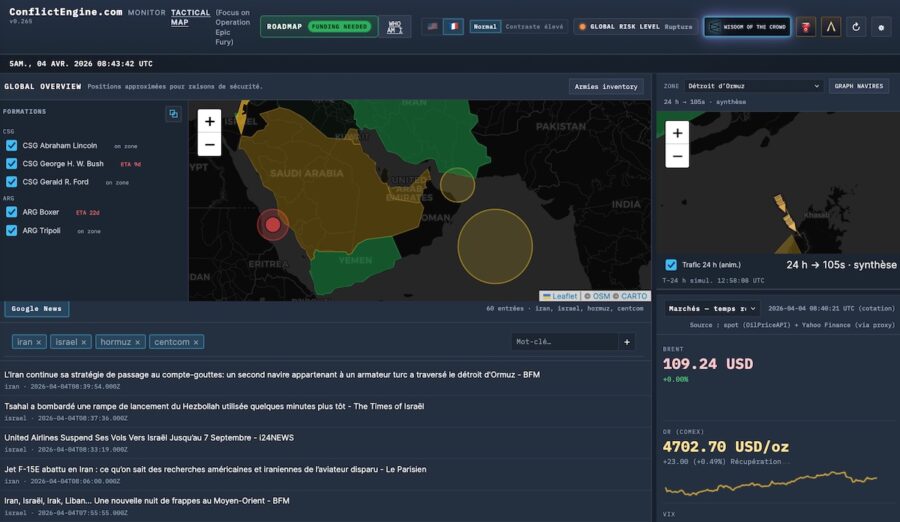Open the red badge icon beside Wisdom of the Crowd

point(806,27)
